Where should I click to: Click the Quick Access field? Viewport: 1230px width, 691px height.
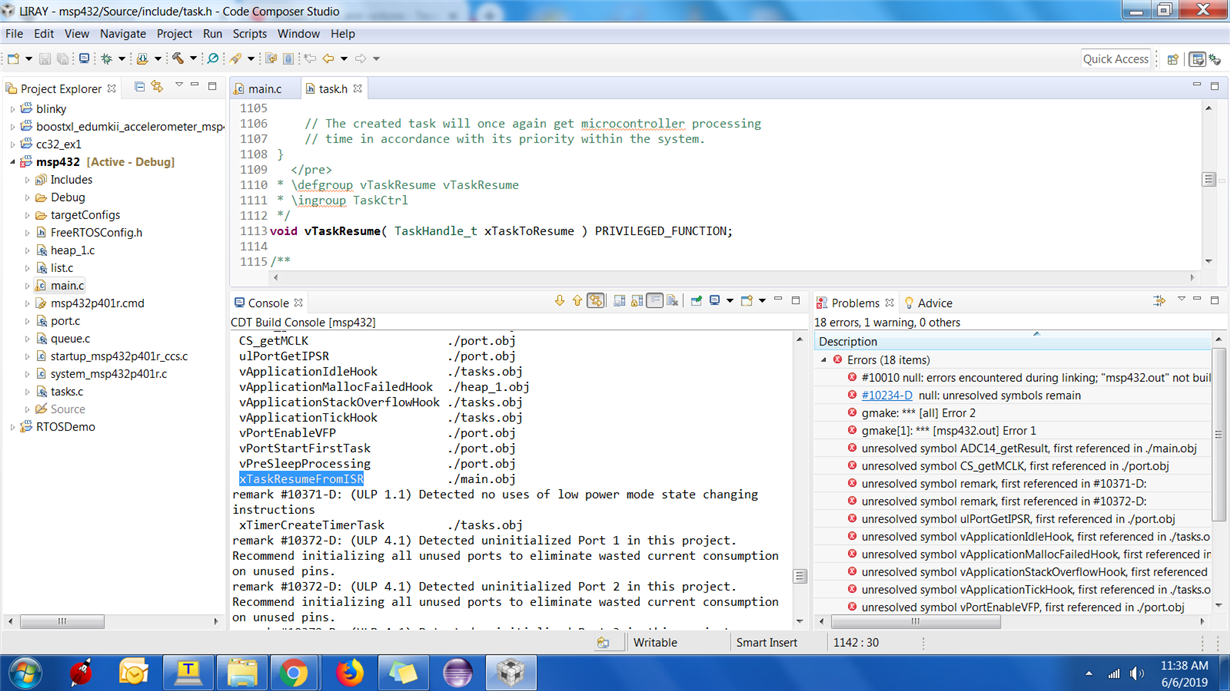(x=1116, y=59)
